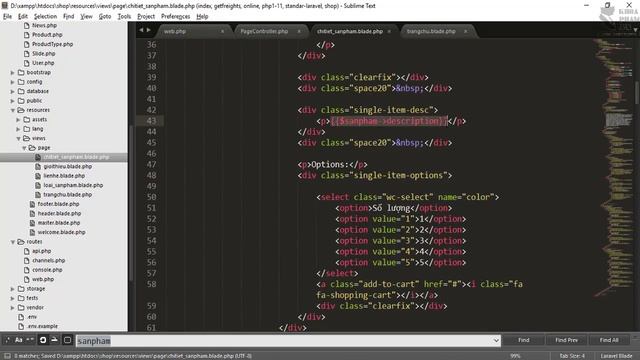Open the Project menu
640x360 pixels.
click(x=146, y=16)
